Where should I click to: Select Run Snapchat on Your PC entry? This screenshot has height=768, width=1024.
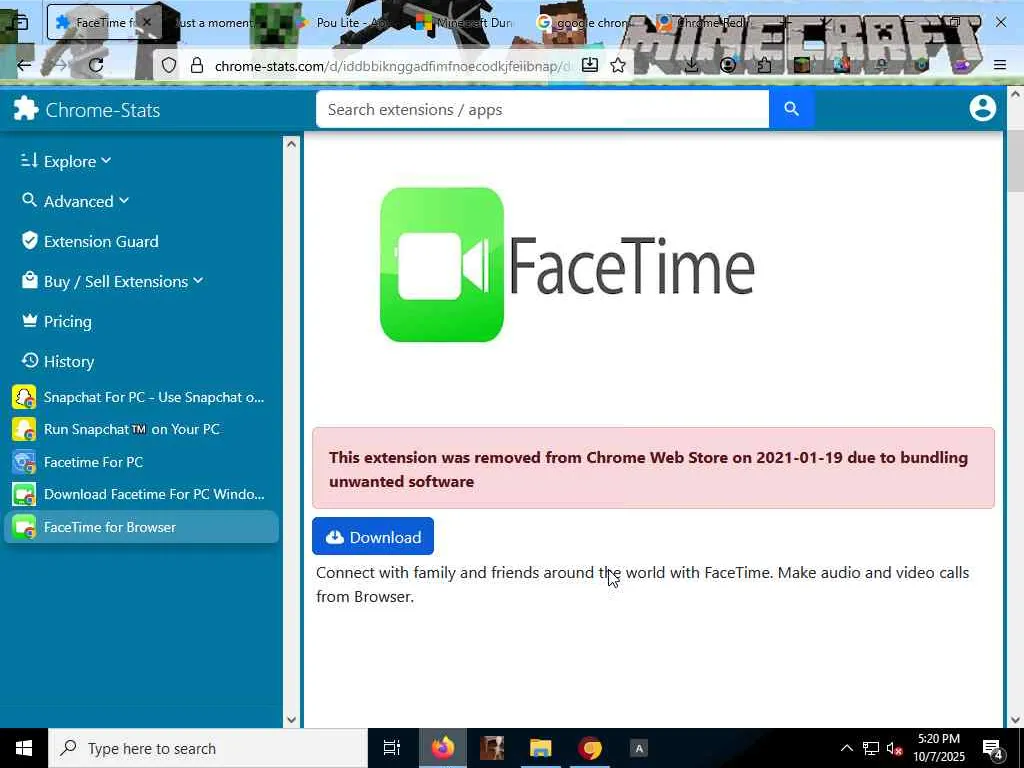coord(141,429)
